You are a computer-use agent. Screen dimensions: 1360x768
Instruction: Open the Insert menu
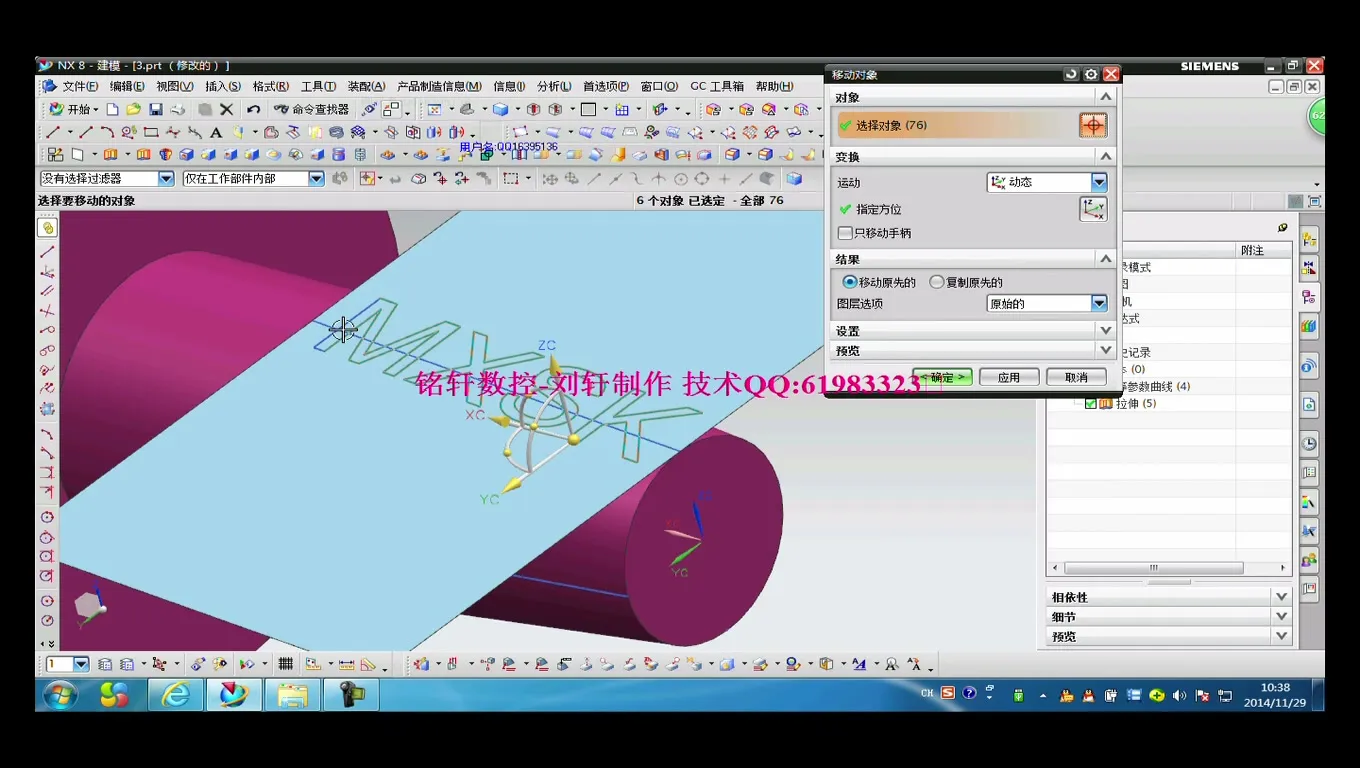(x=222, y=86)
